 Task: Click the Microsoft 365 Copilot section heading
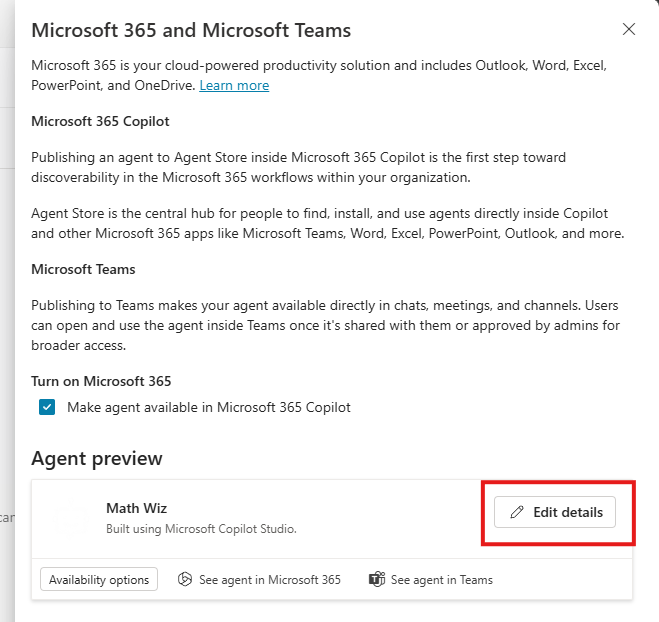click(x=100, y=121)
